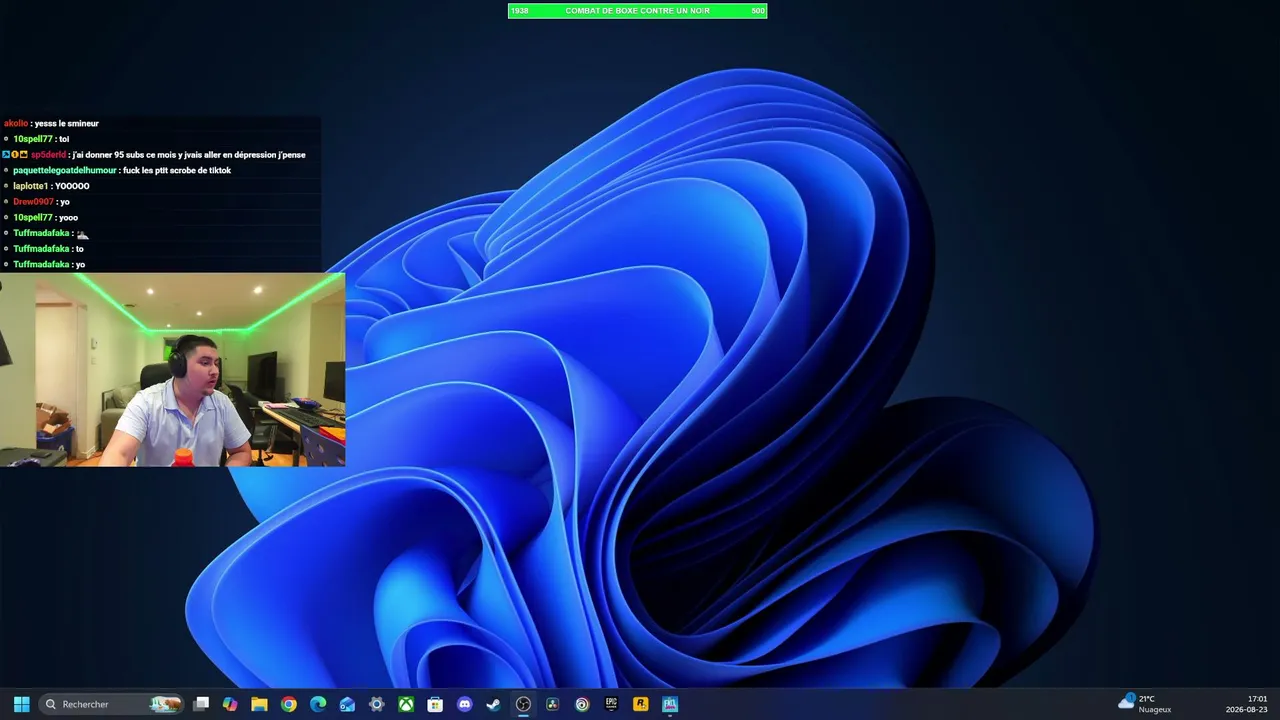Open the weather widget cloud icon
Viewport: 1280px width, 720px height.
(1127, 702)
